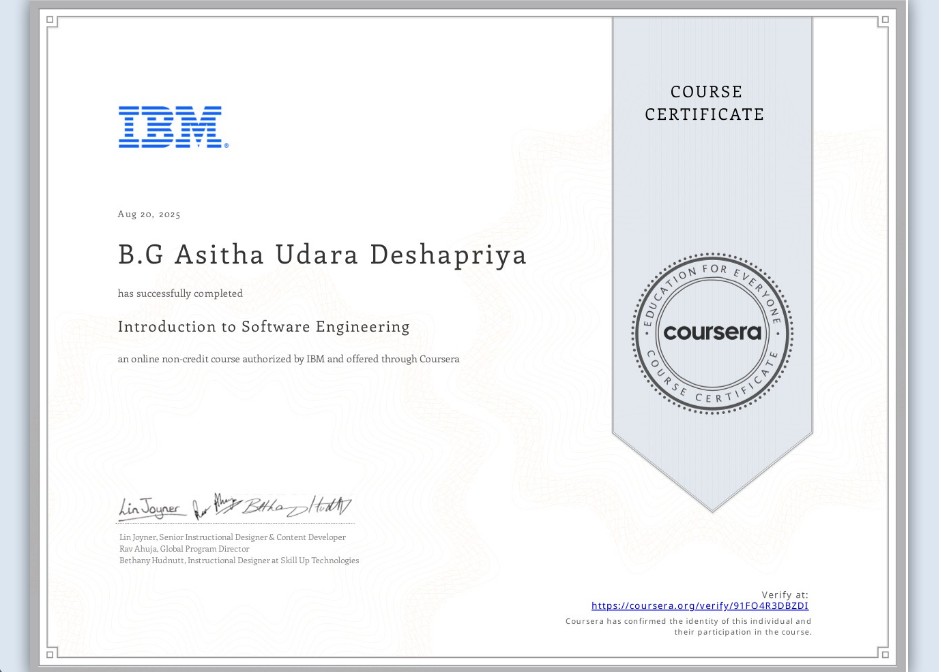Select the course title 'Introduction to Software Engineering'
The width and height of the screenshot is (941, 672).
(264, 327)
